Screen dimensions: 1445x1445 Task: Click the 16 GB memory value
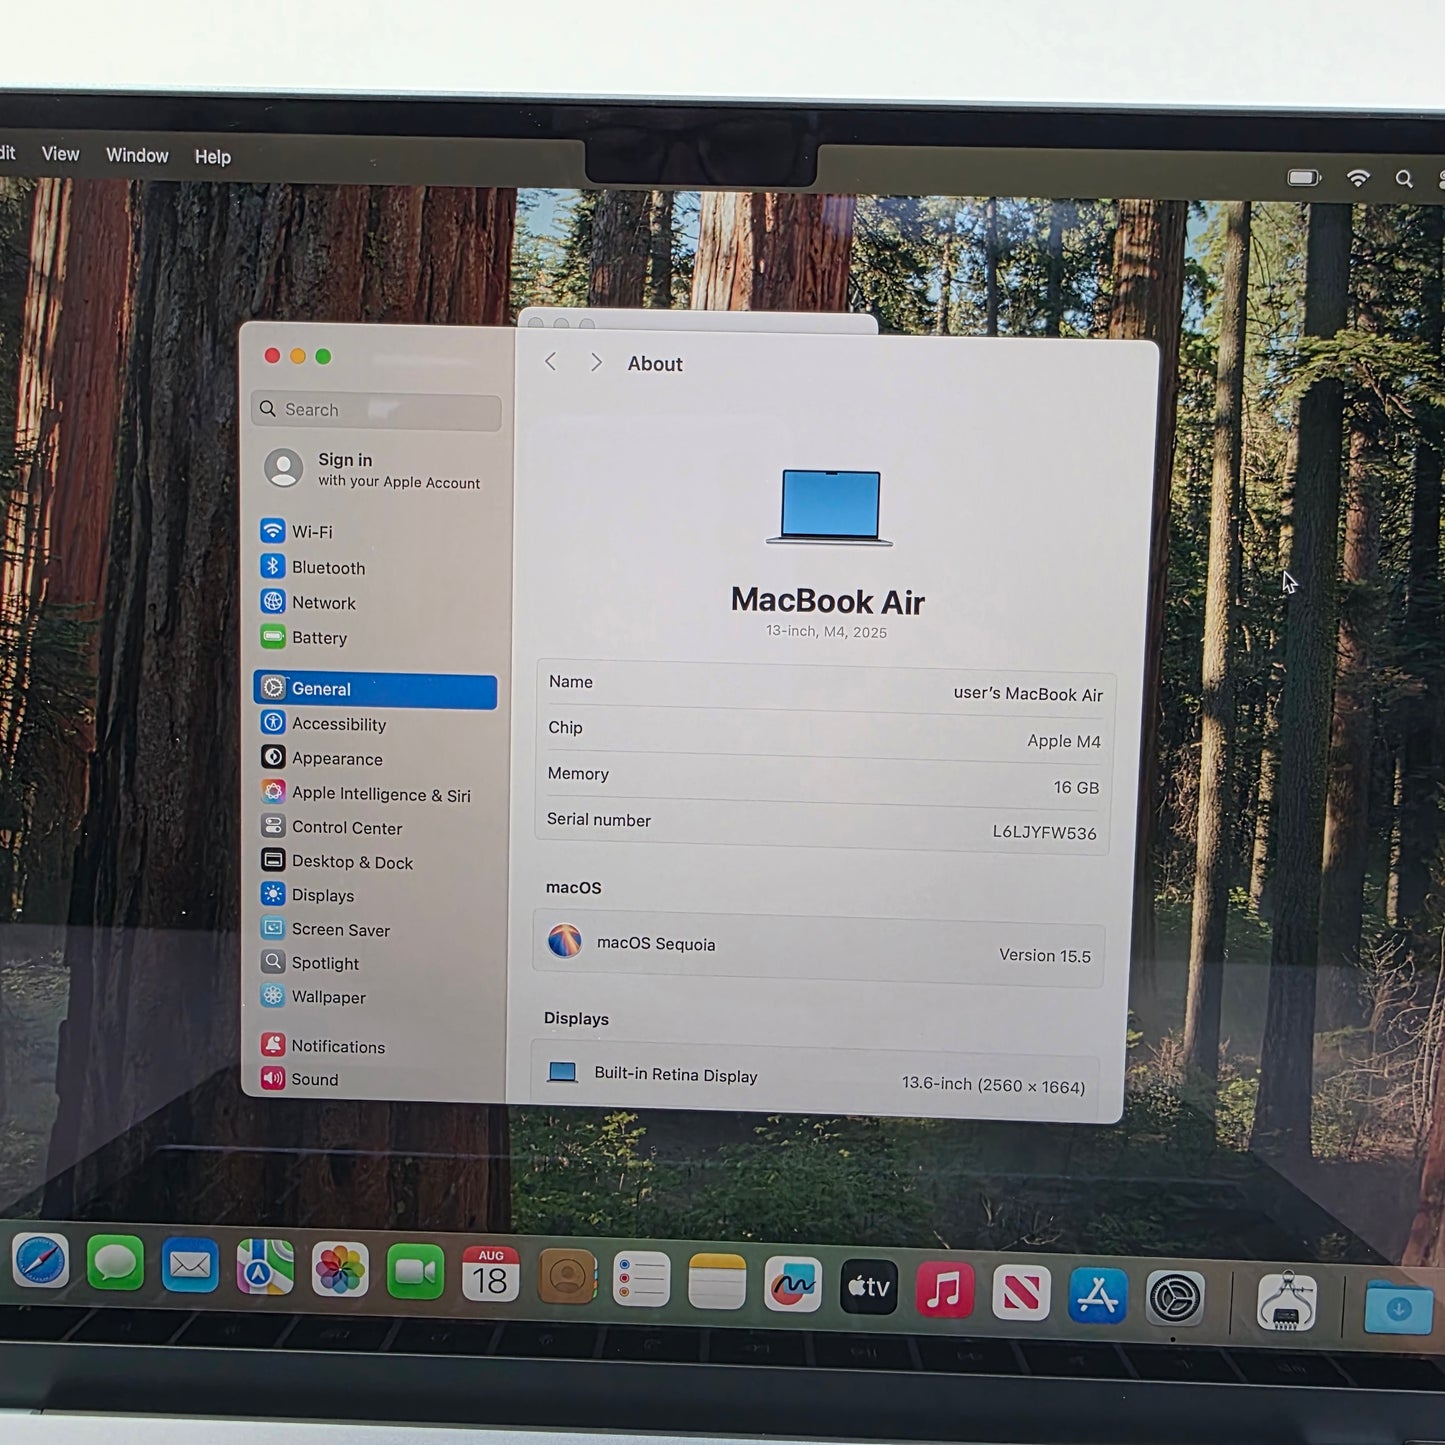coord(1076,787)
